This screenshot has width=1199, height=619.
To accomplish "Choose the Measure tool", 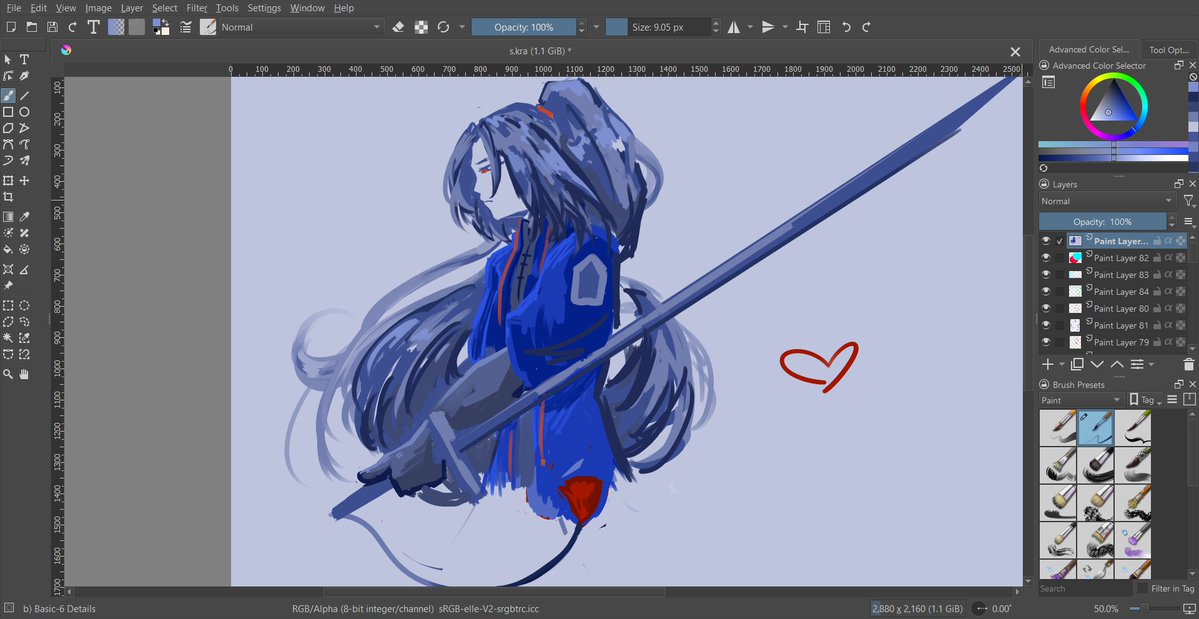I will point(24,269).
